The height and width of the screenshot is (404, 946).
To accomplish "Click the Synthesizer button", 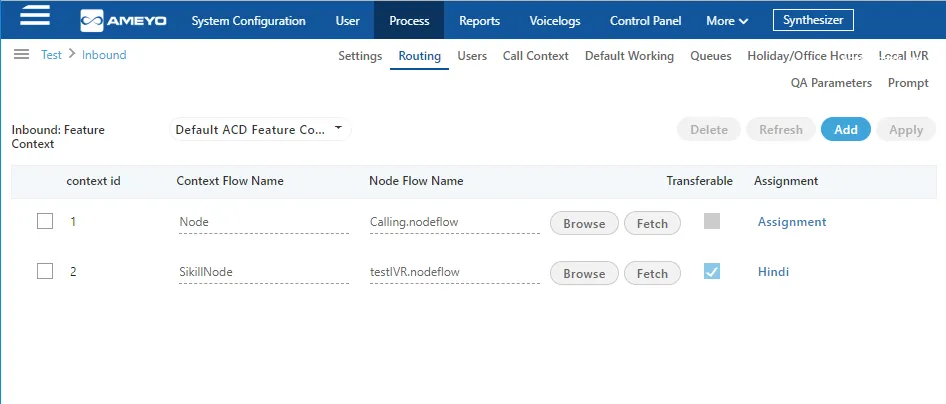I will click(813, 20).
